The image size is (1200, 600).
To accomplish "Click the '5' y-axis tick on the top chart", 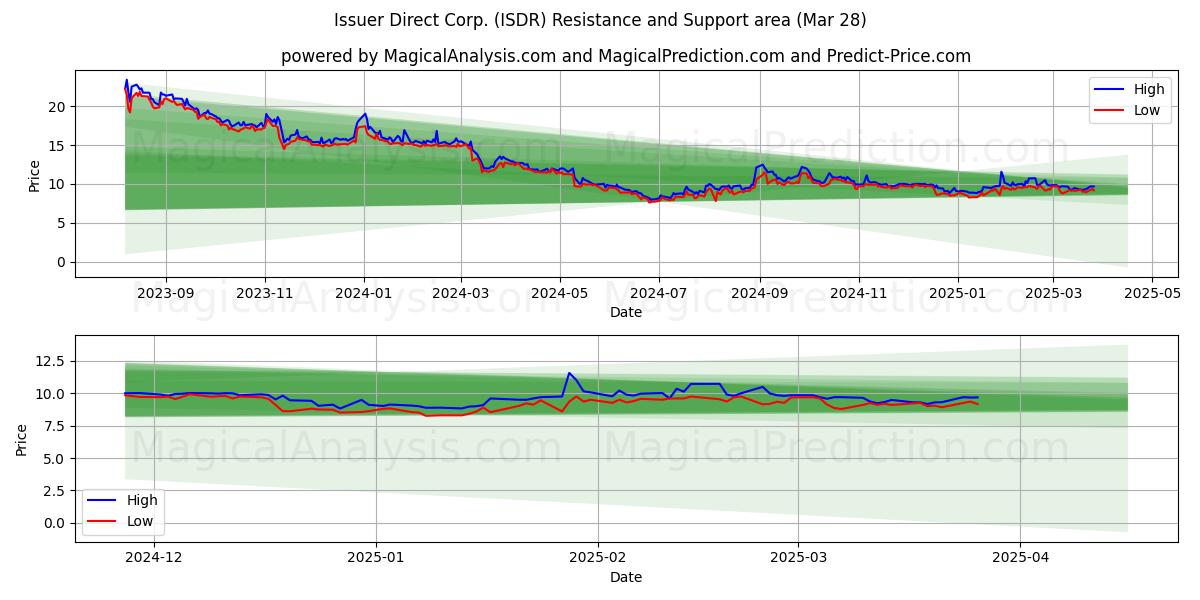I will click(63, 224).
